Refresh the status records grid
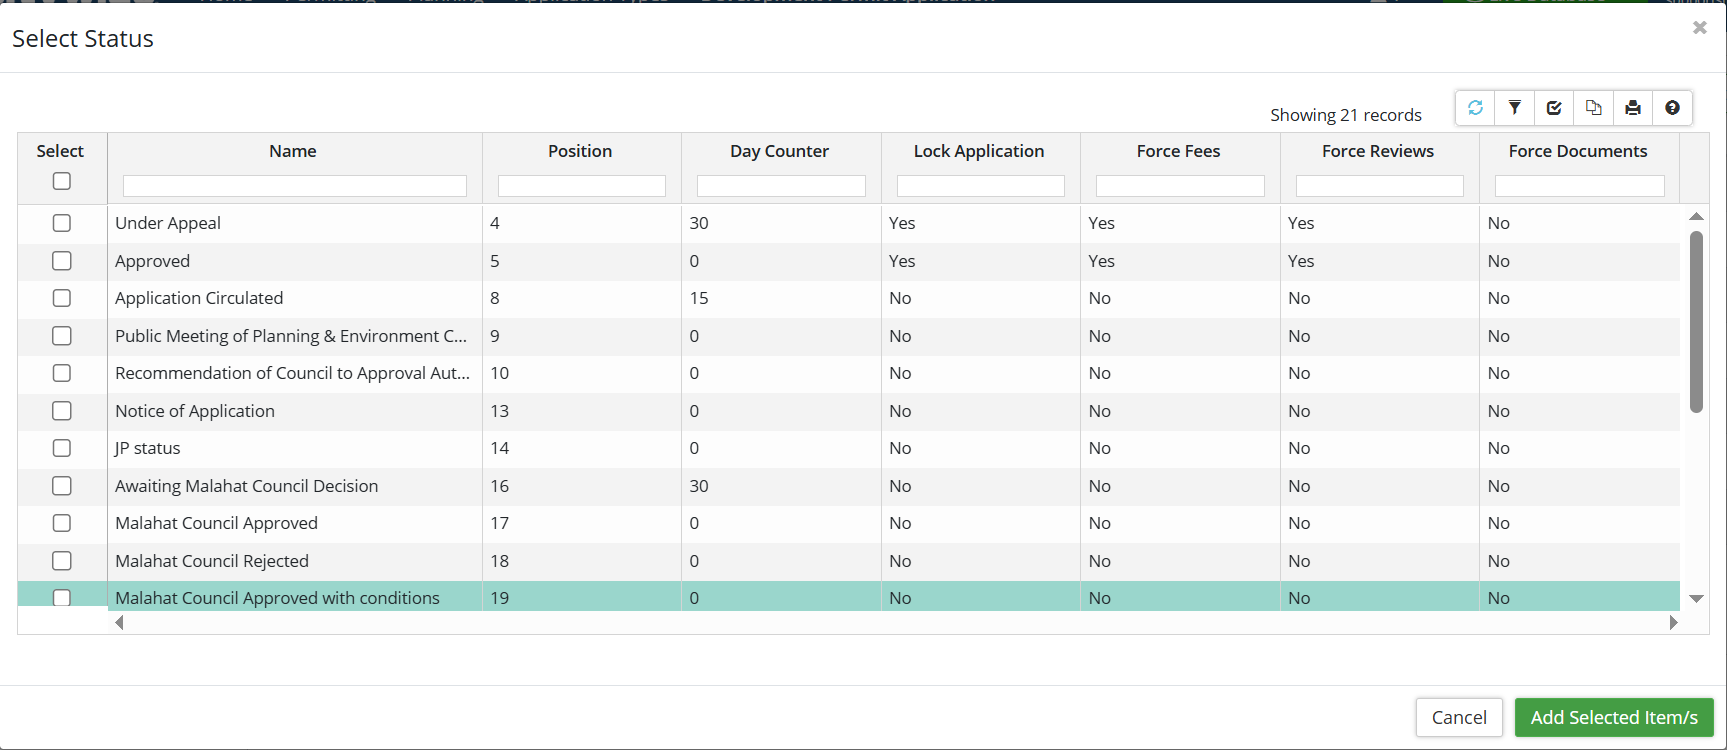 click(1475, 108)
